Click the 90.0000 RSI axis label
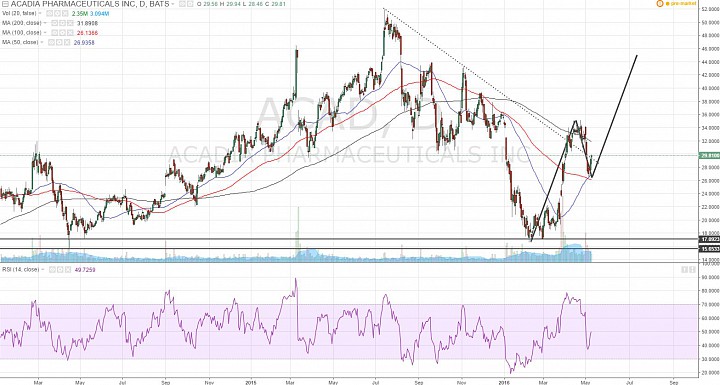The height and width of the screenshot is (385, 720). pyautogui.click(x=710, y=277)
